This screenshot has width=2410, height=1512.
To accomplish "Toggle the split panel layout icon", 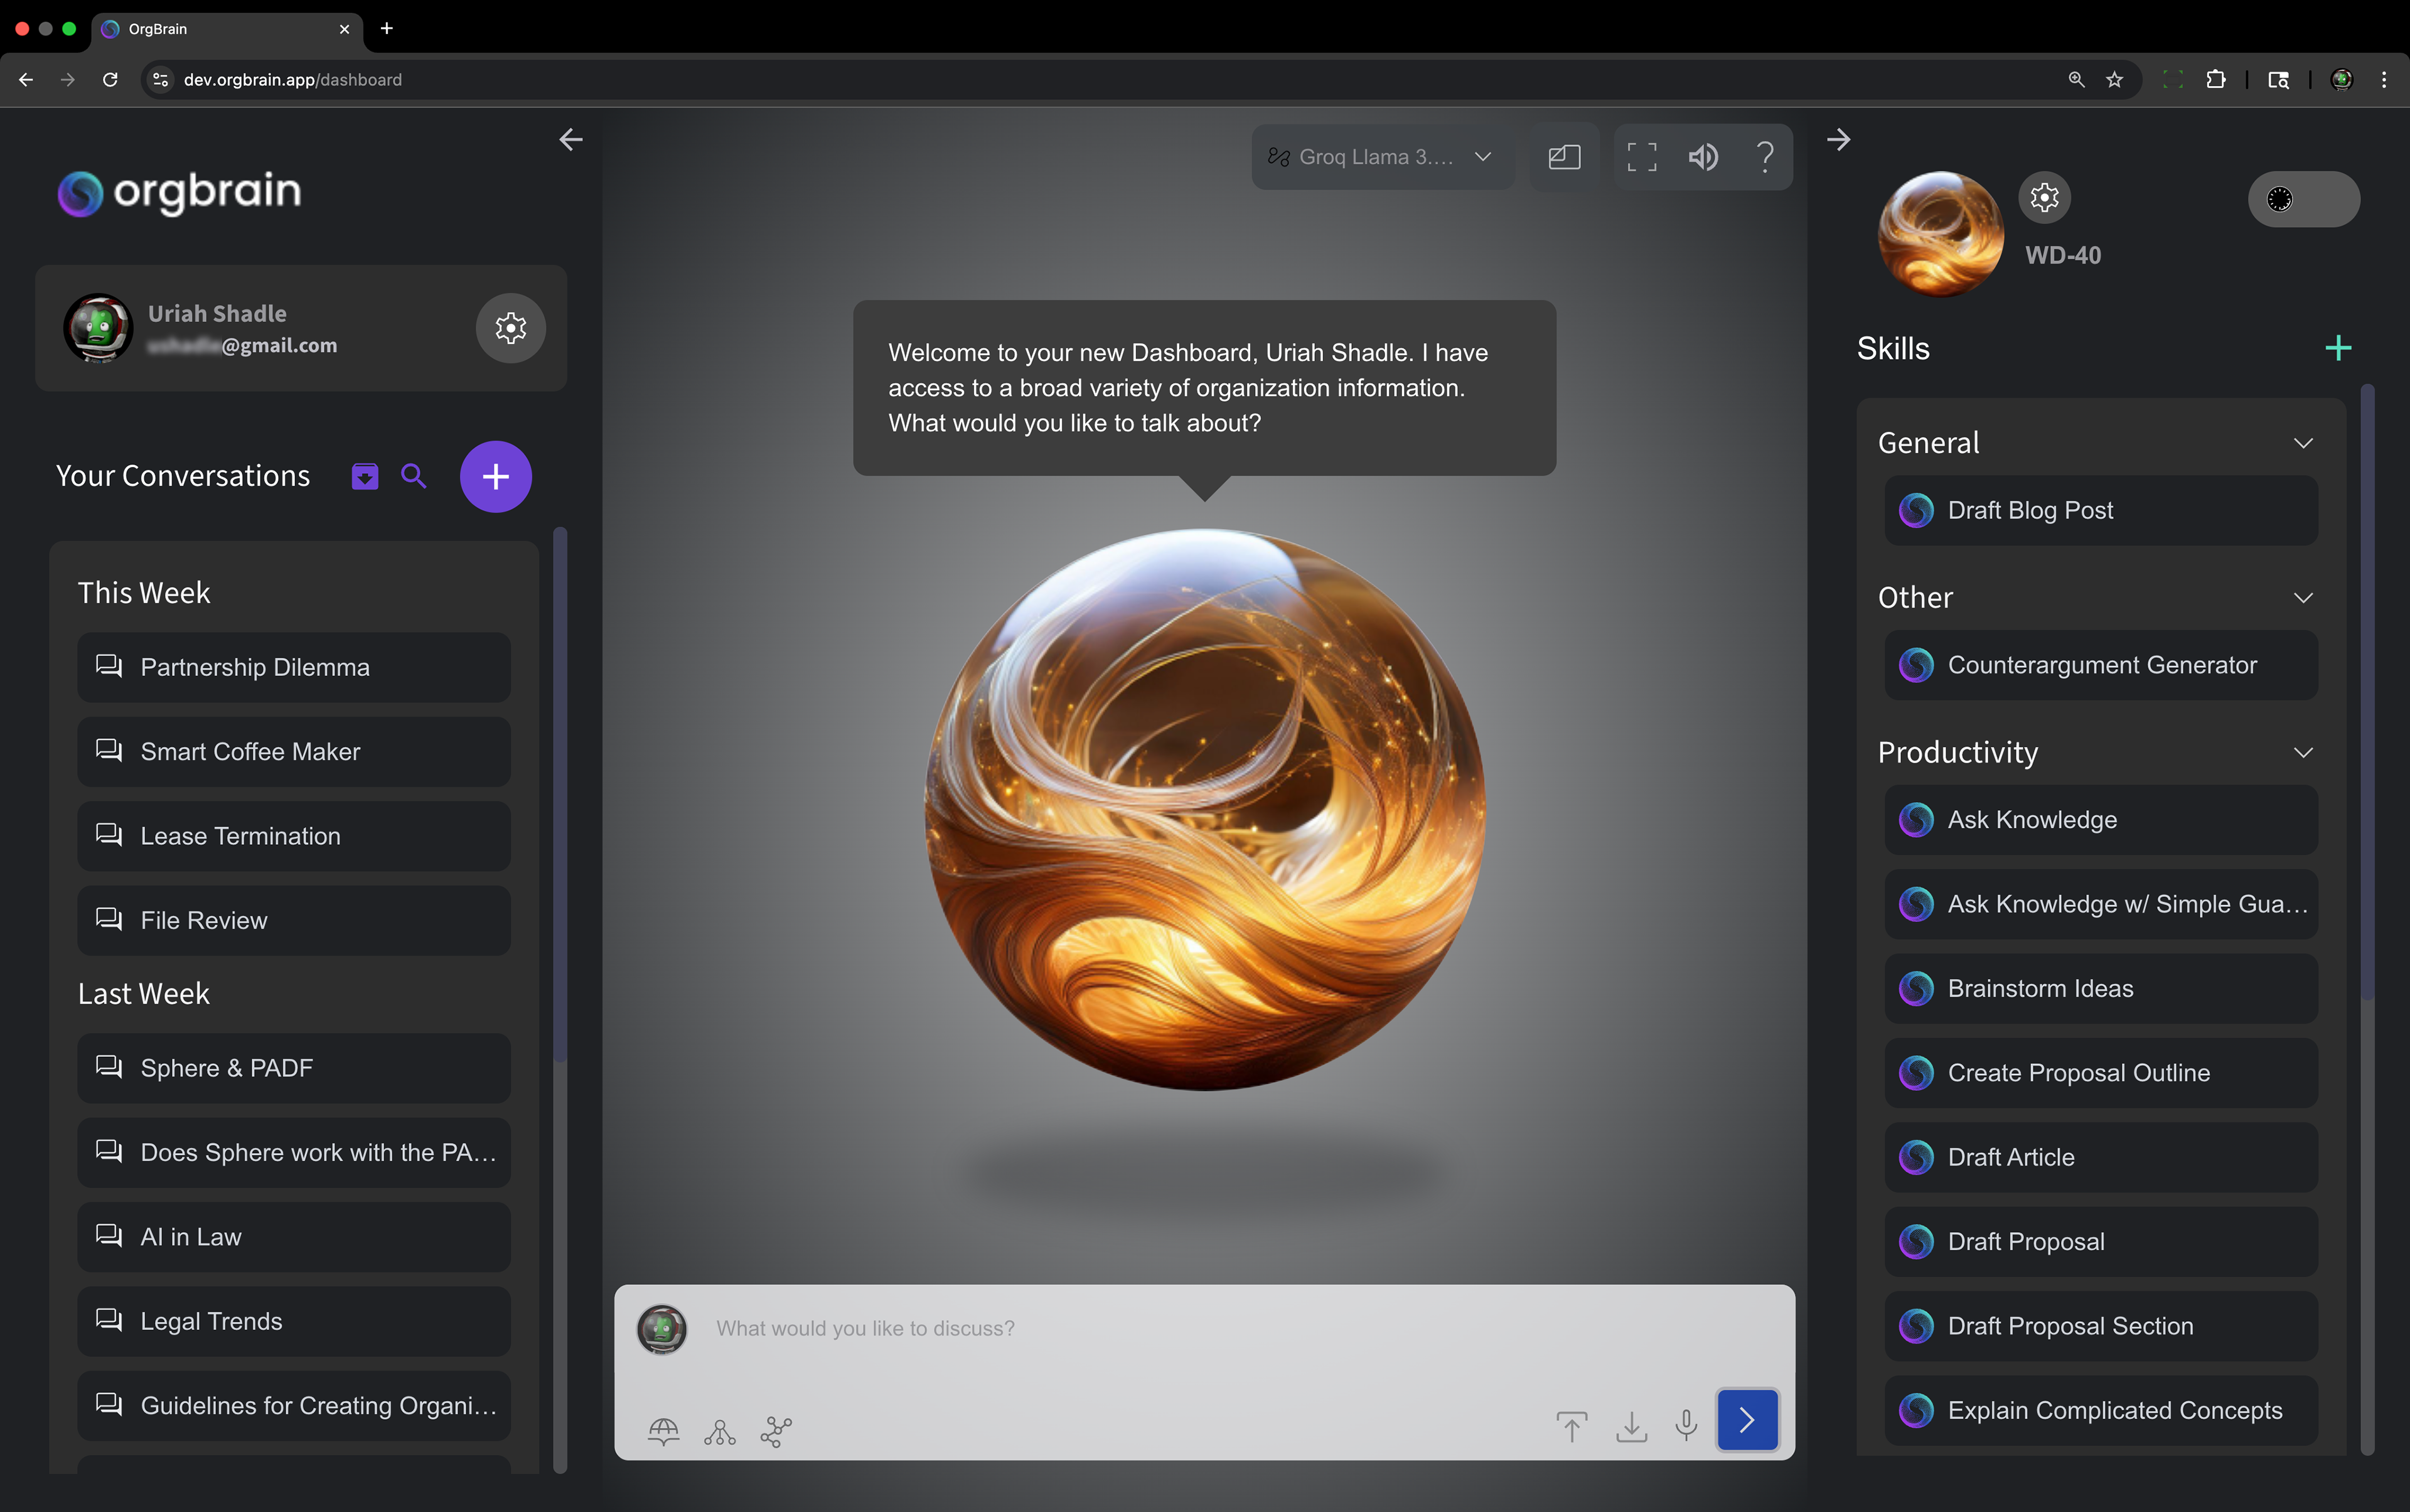I will [x=1564, y=157].
